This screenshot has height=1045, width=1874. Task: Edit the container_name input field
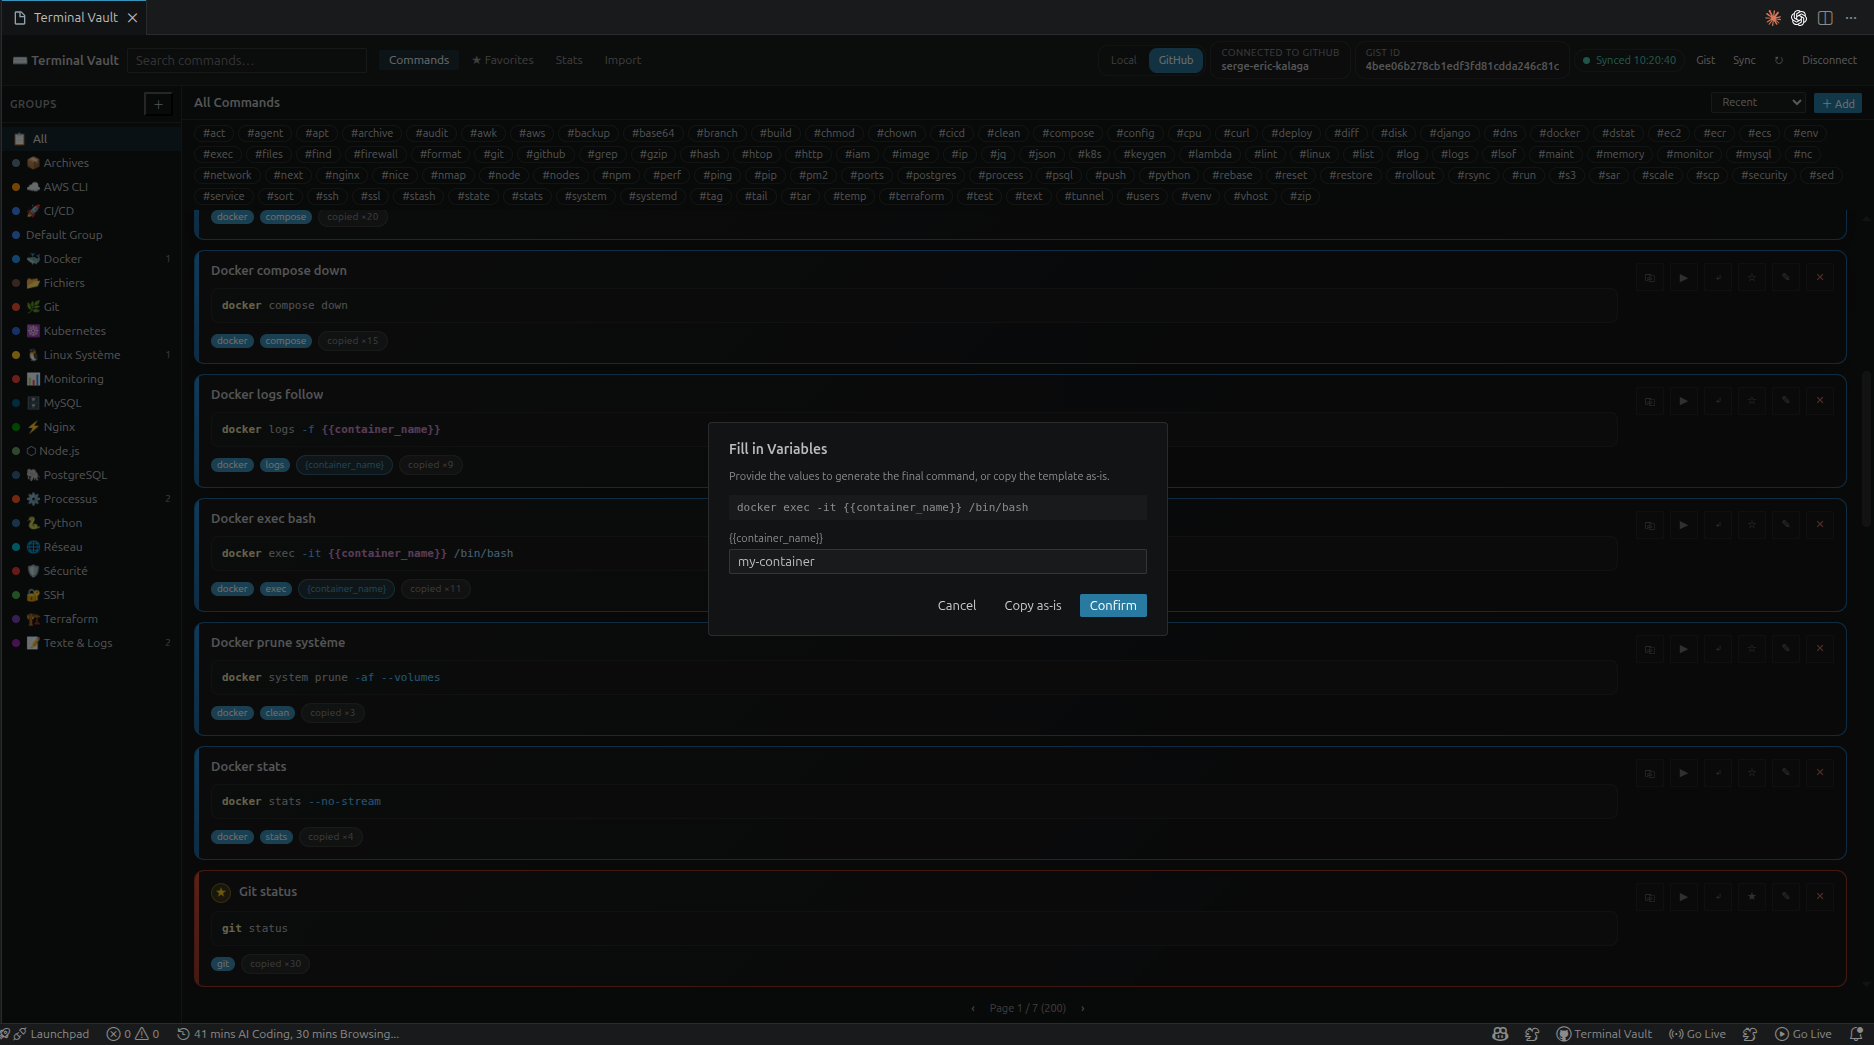937,561
